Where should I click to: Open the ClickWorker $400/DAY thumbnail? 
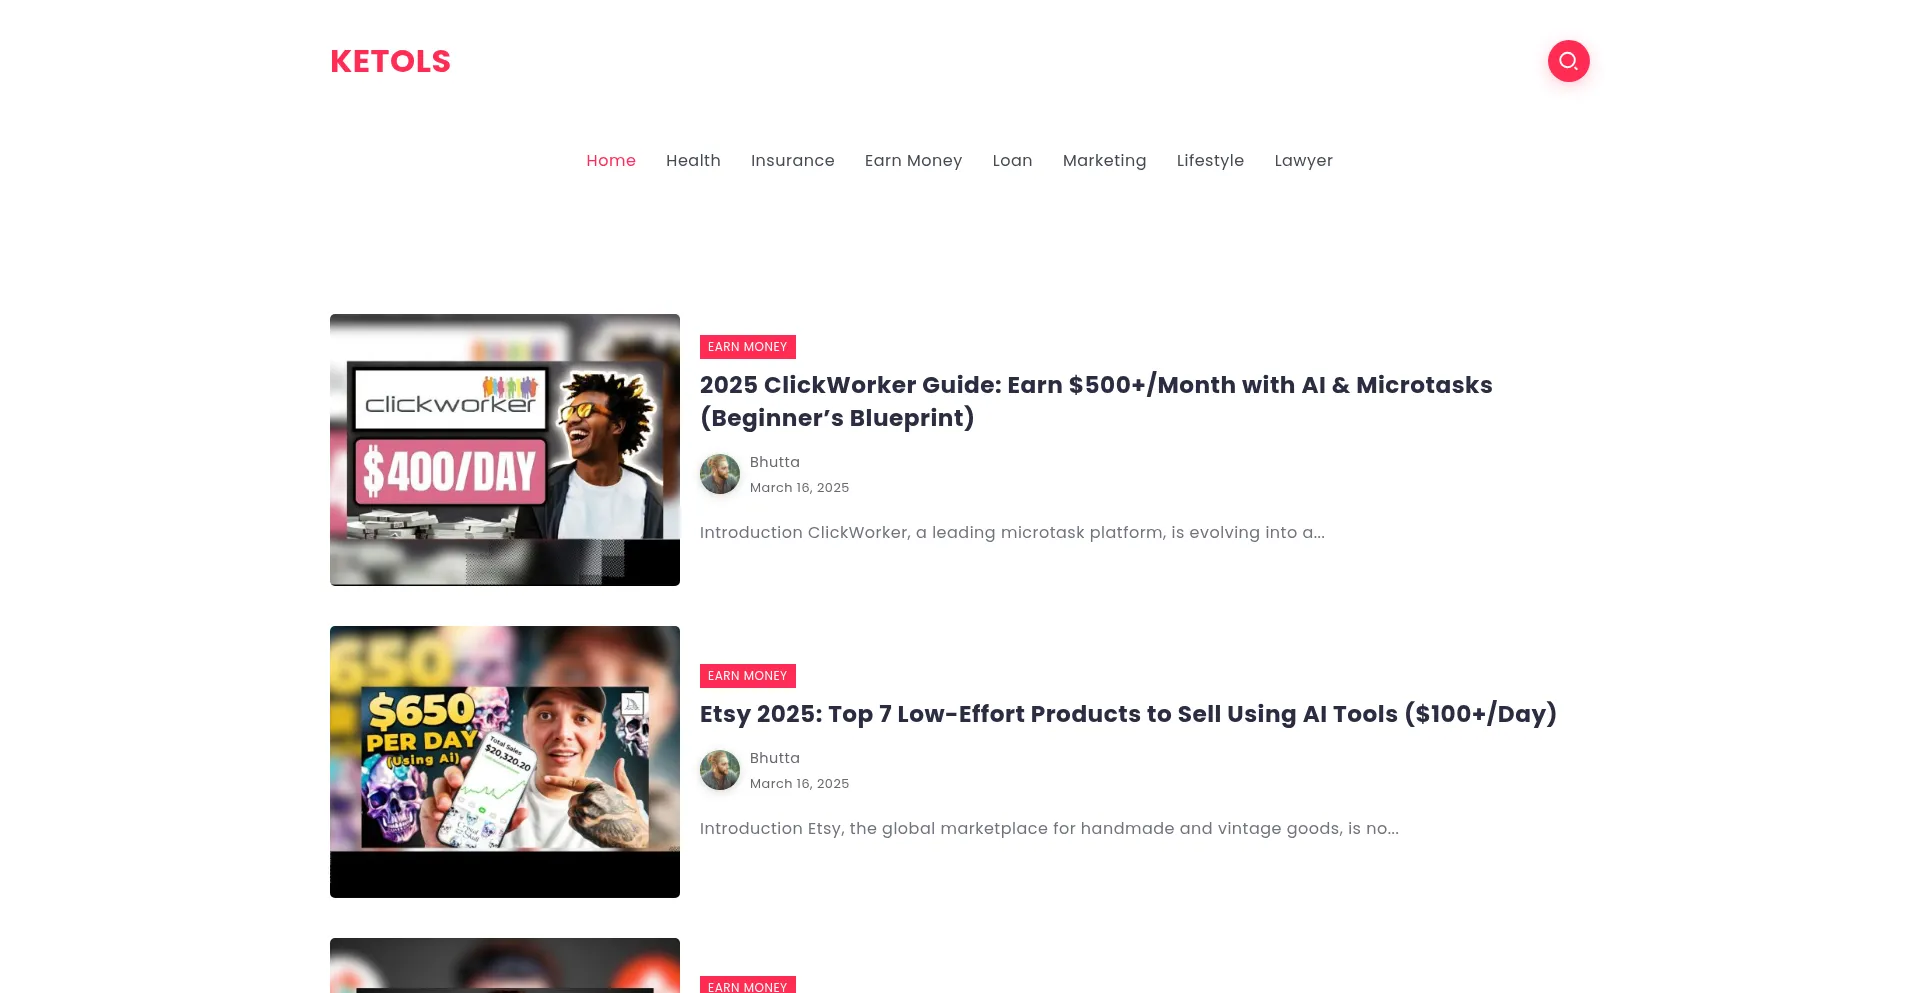[x=505, y=450]
